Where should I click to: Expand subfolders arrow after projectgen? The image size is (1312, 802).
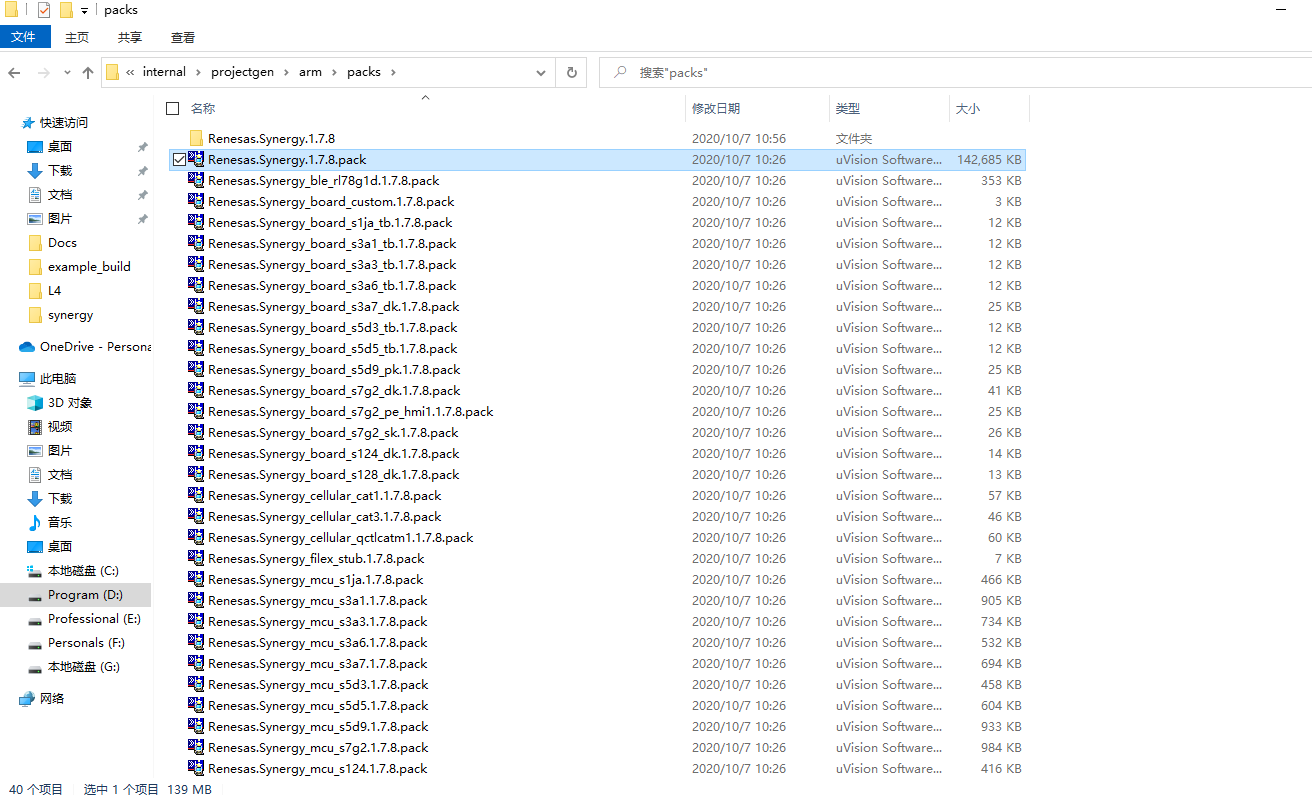(x=286, y=72)
